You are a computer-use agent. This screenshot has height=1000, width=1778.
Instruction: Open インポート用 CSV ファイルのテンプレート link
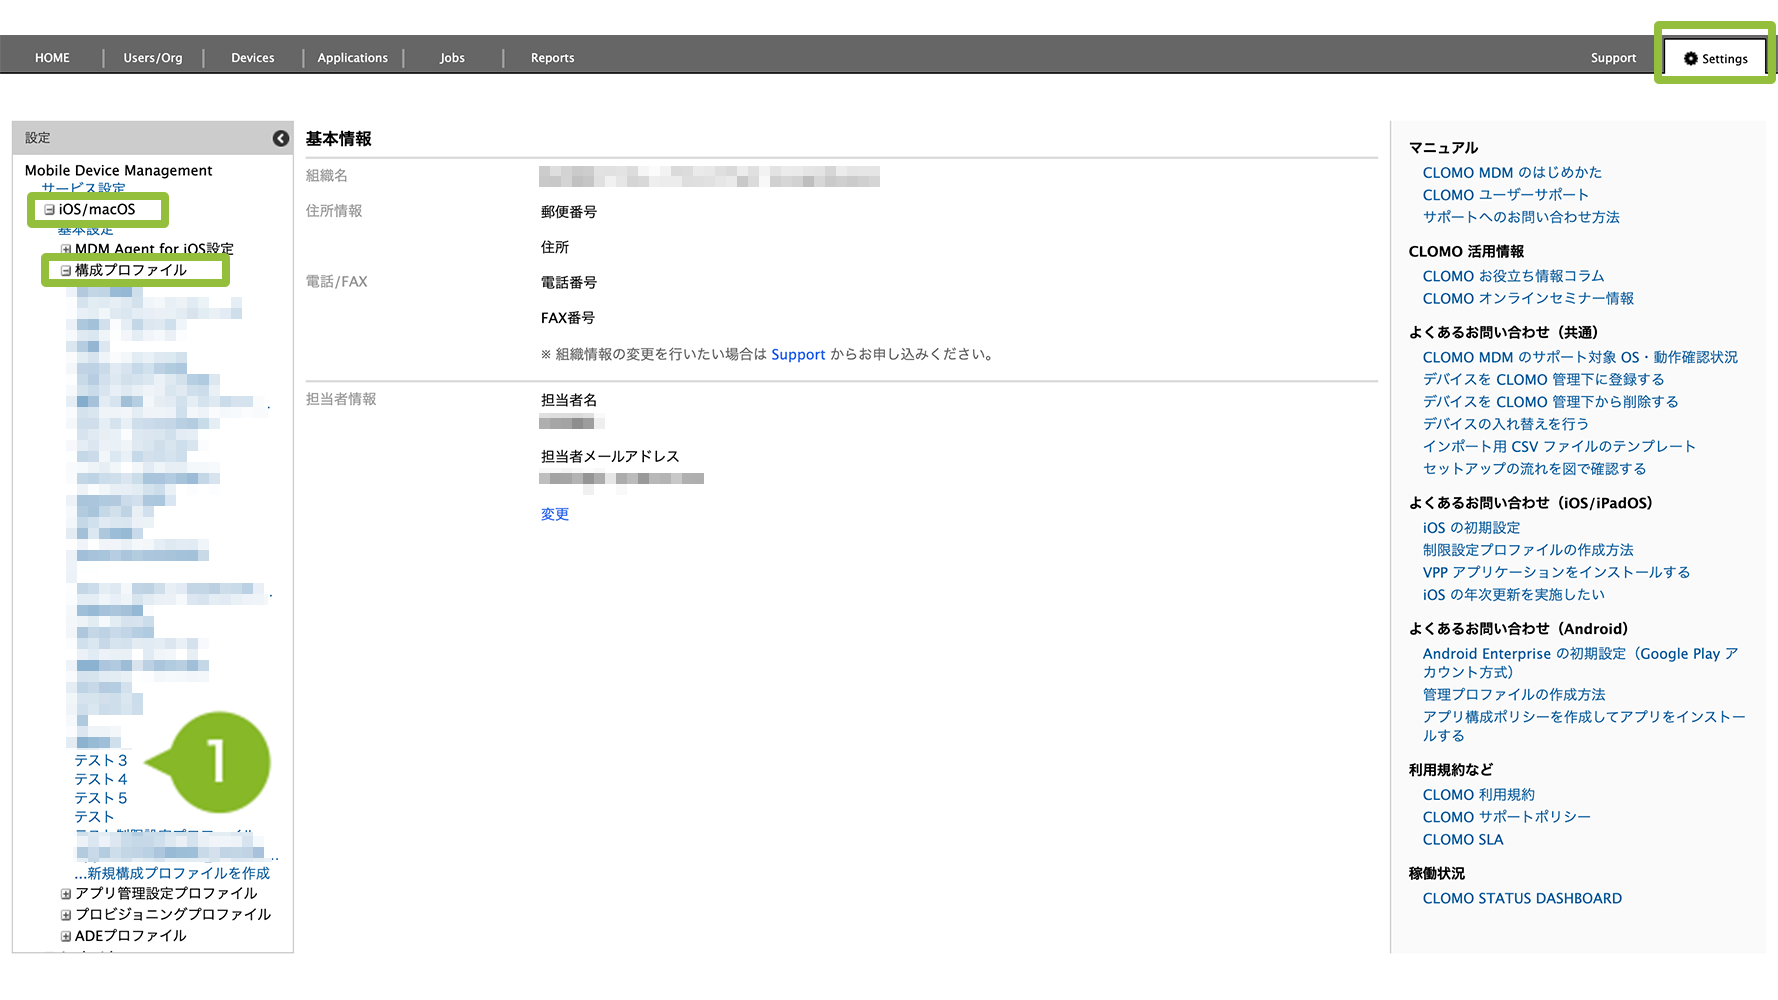tap(1559, 446)
